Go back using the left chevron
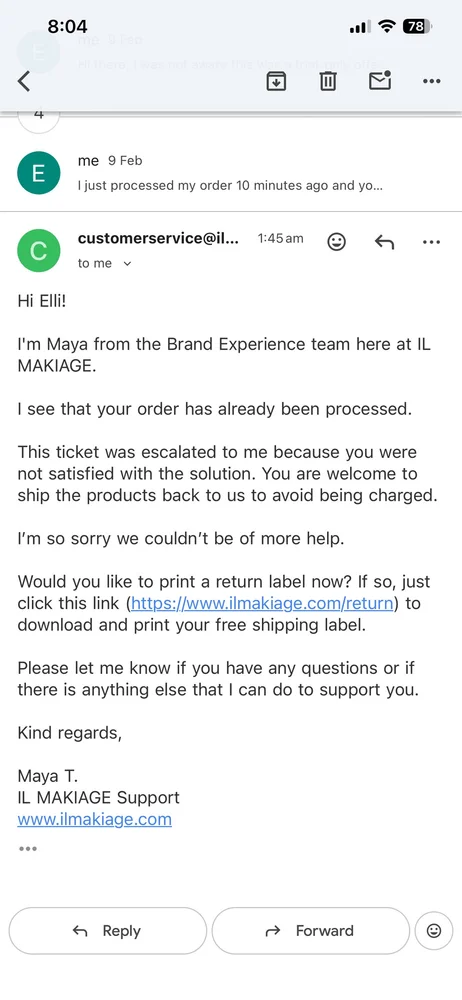This screenshot has width=462, height=1000. pos(24,81)
